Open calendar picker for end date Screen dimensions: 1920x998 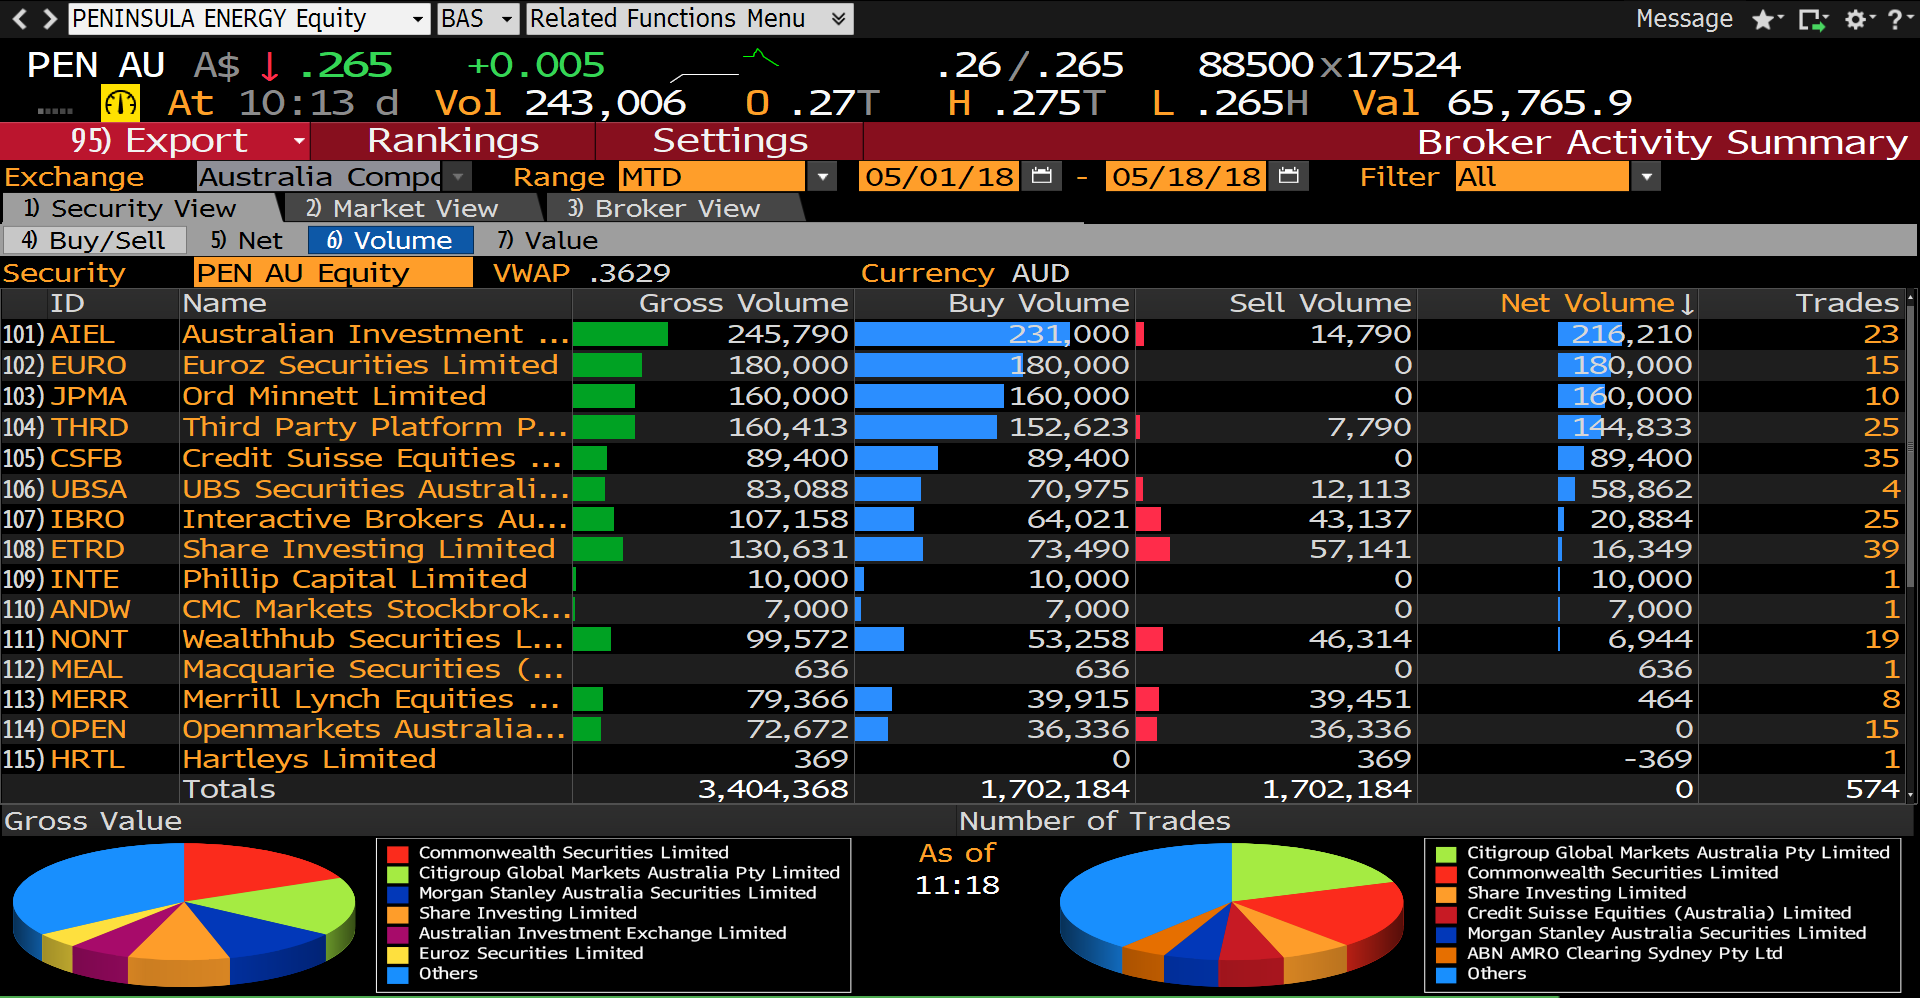(x=1289, y=177)
